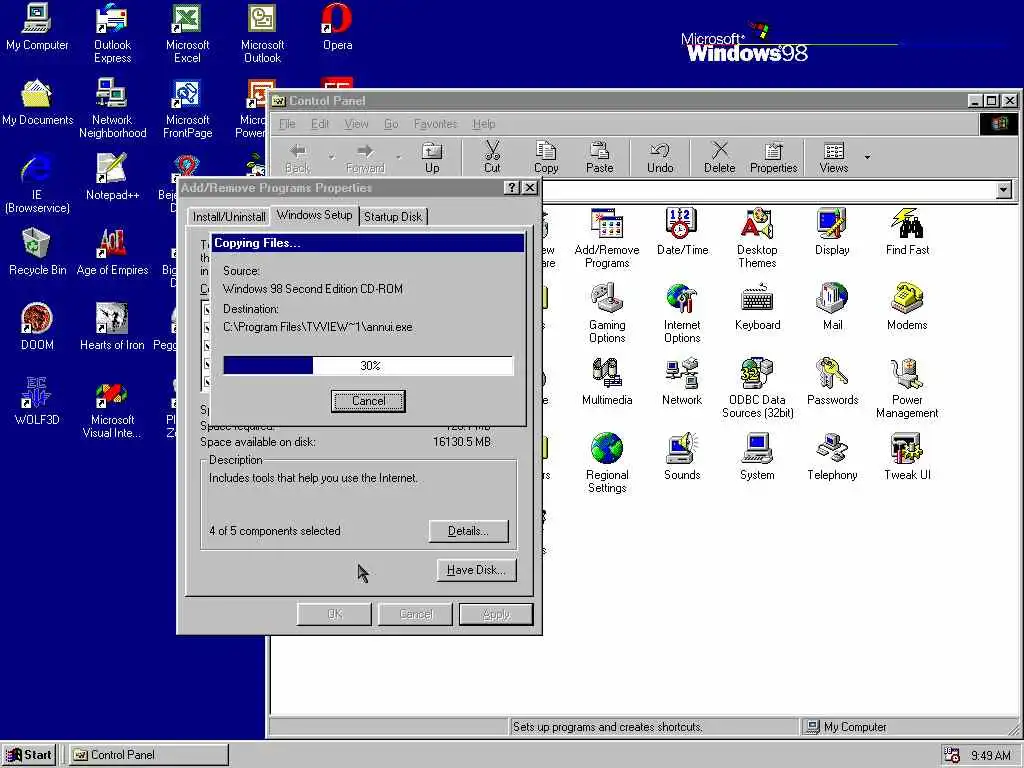Open the View menu
The width and height of the screenshot is (1024, 768).
pyautogui.click(x=356, y=123)
